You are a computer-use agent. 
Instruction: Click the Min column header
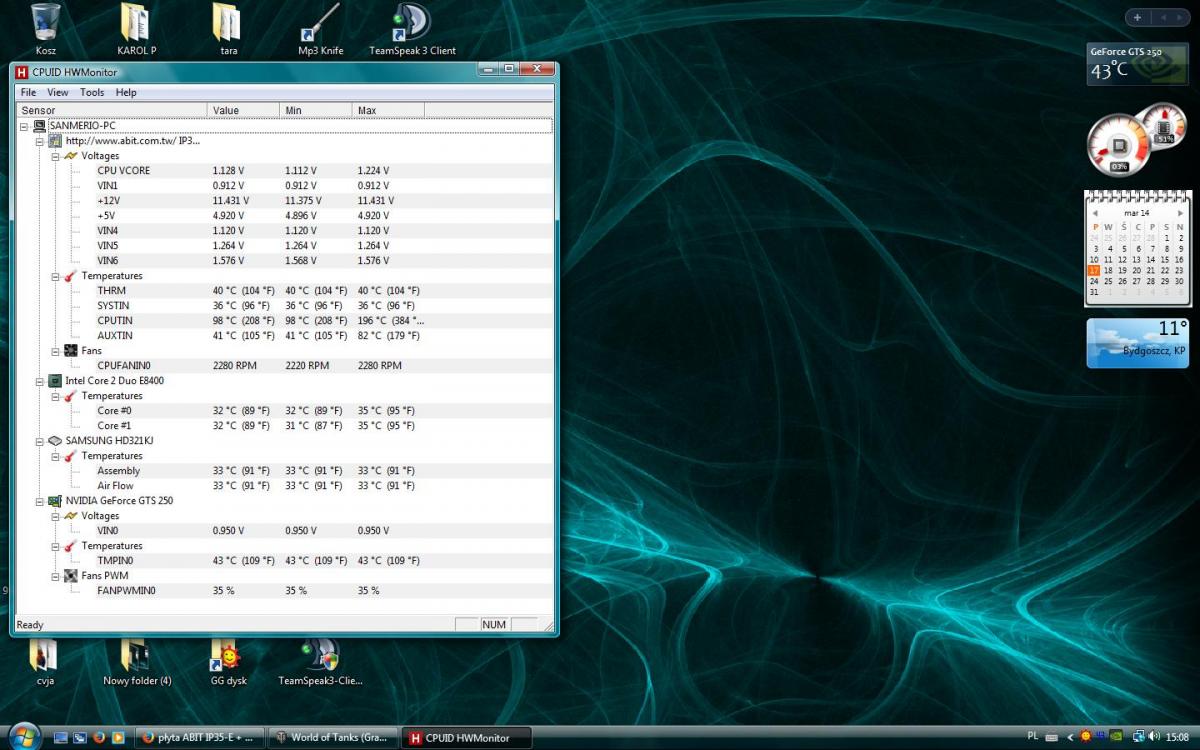tap(316, 110)
